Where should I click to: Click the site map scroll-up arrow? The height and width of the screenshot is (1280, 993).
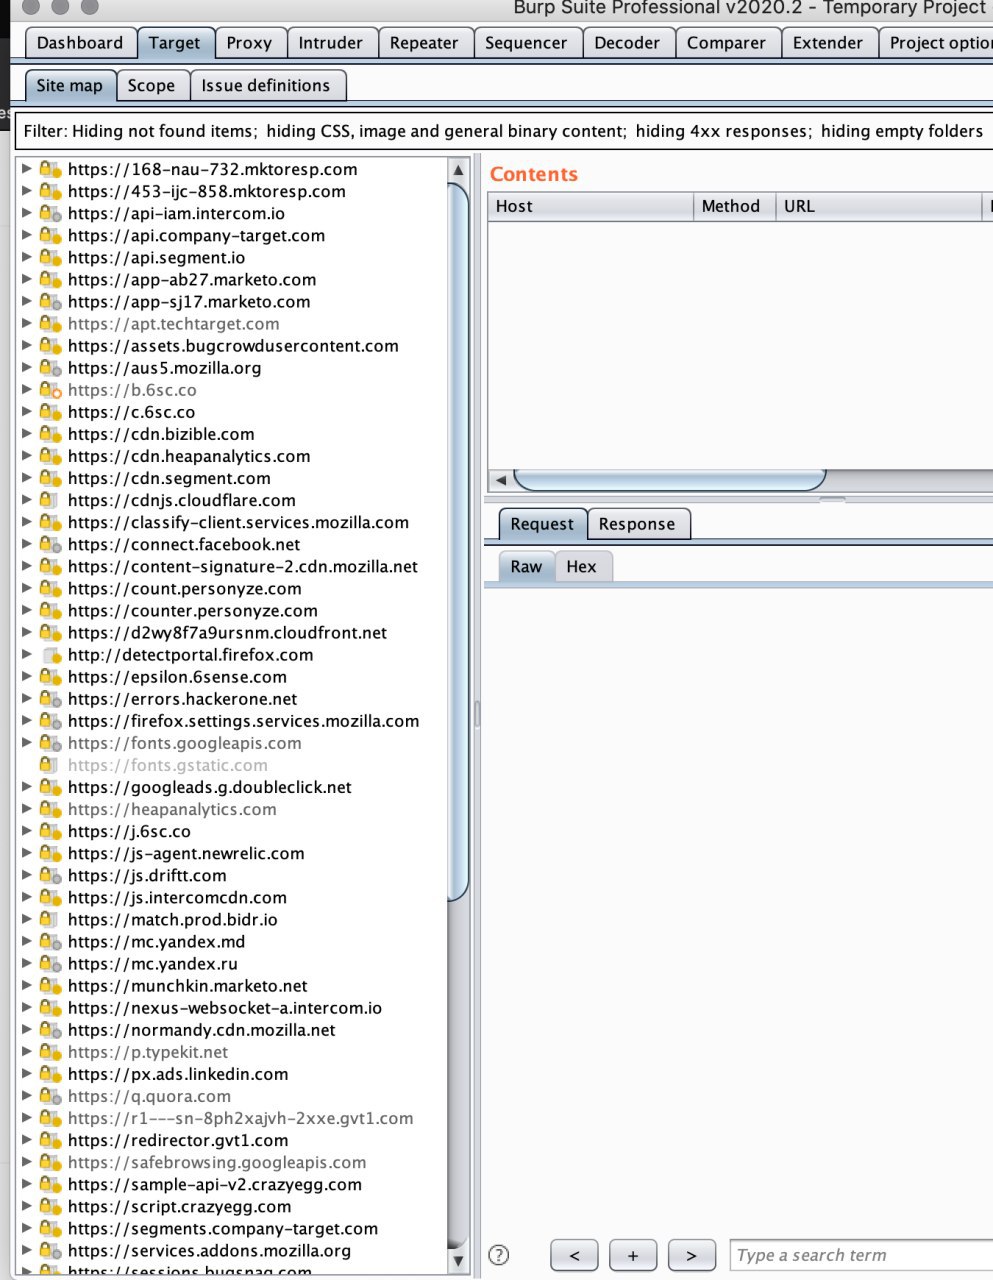click(458, 170)
